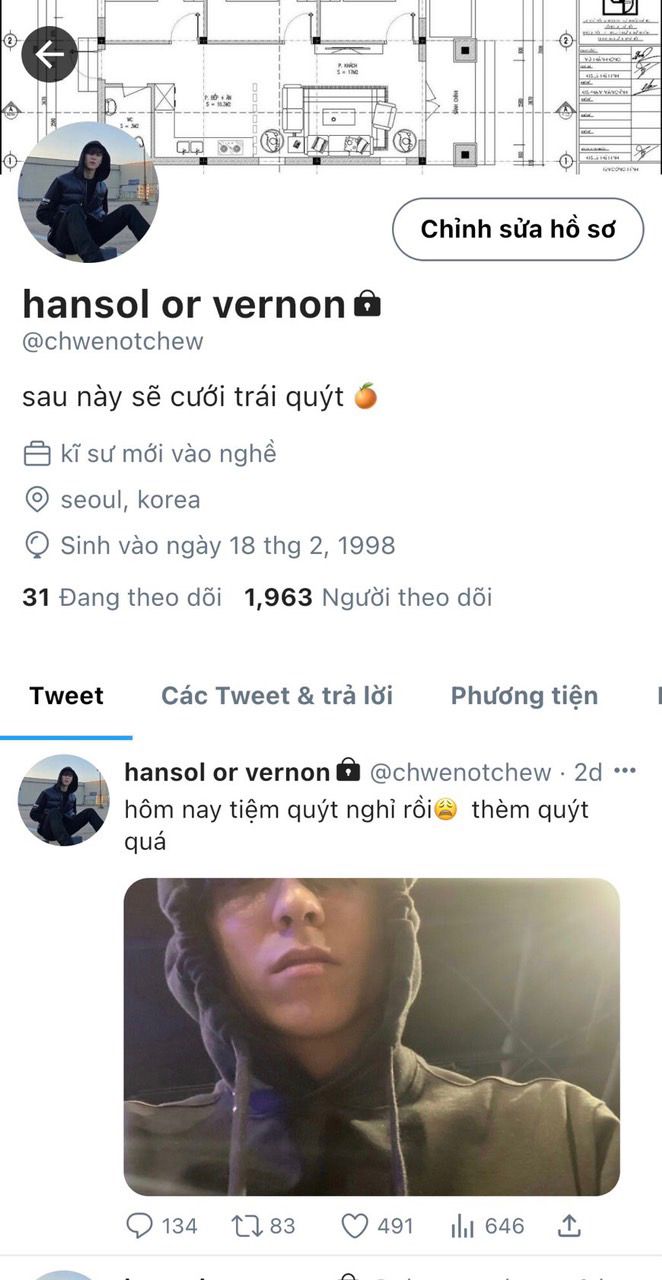Open the three-dot tweet options menu
The width and height of the screenshot is (662, 1280).
(x=625, y=771)
